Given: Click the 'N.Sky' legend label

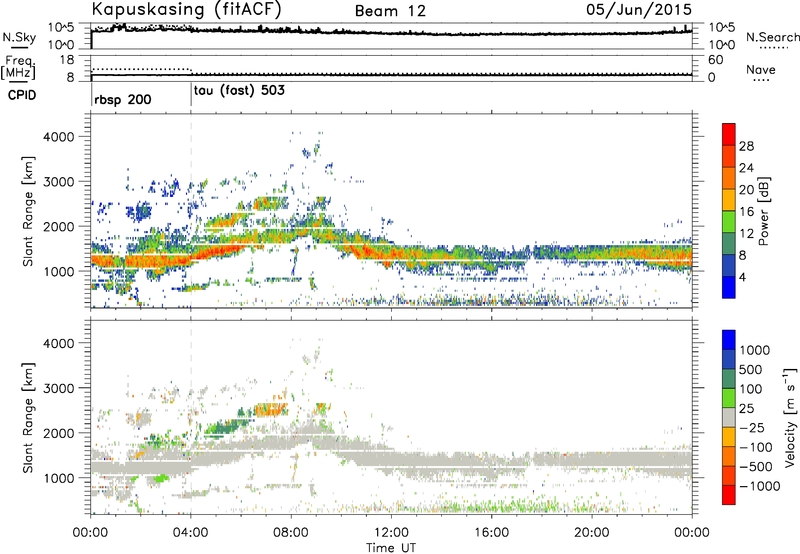Looking at the screenshot, I should (19, 37).
